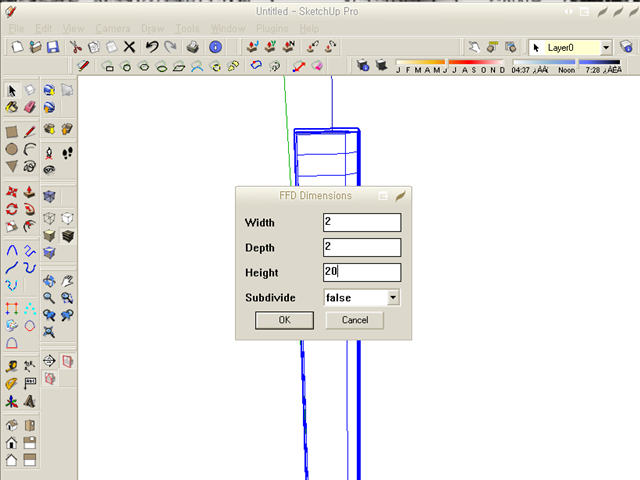The height and width of the screenshot is (480, 640).
Task: Open the Layer Manager icon
Action: pyautogui.click(x=626, y=47)
